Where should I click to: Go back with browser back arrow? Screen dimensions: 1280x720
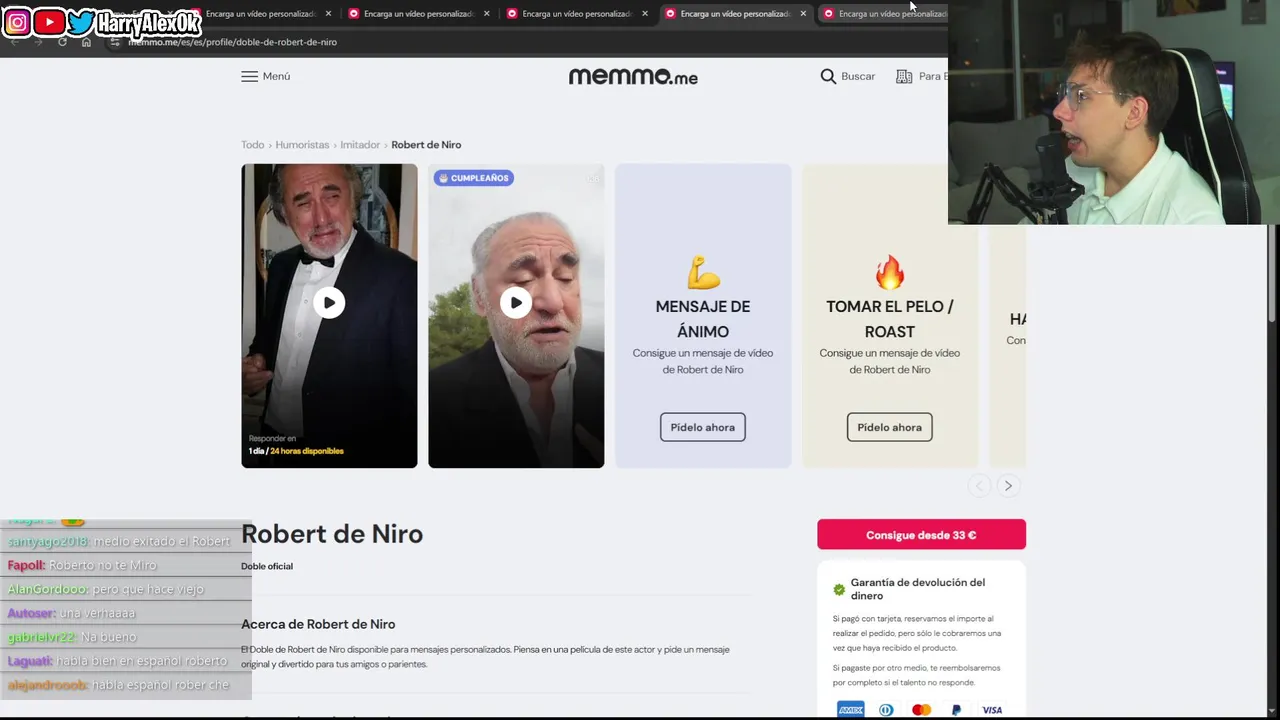point(14,42)
